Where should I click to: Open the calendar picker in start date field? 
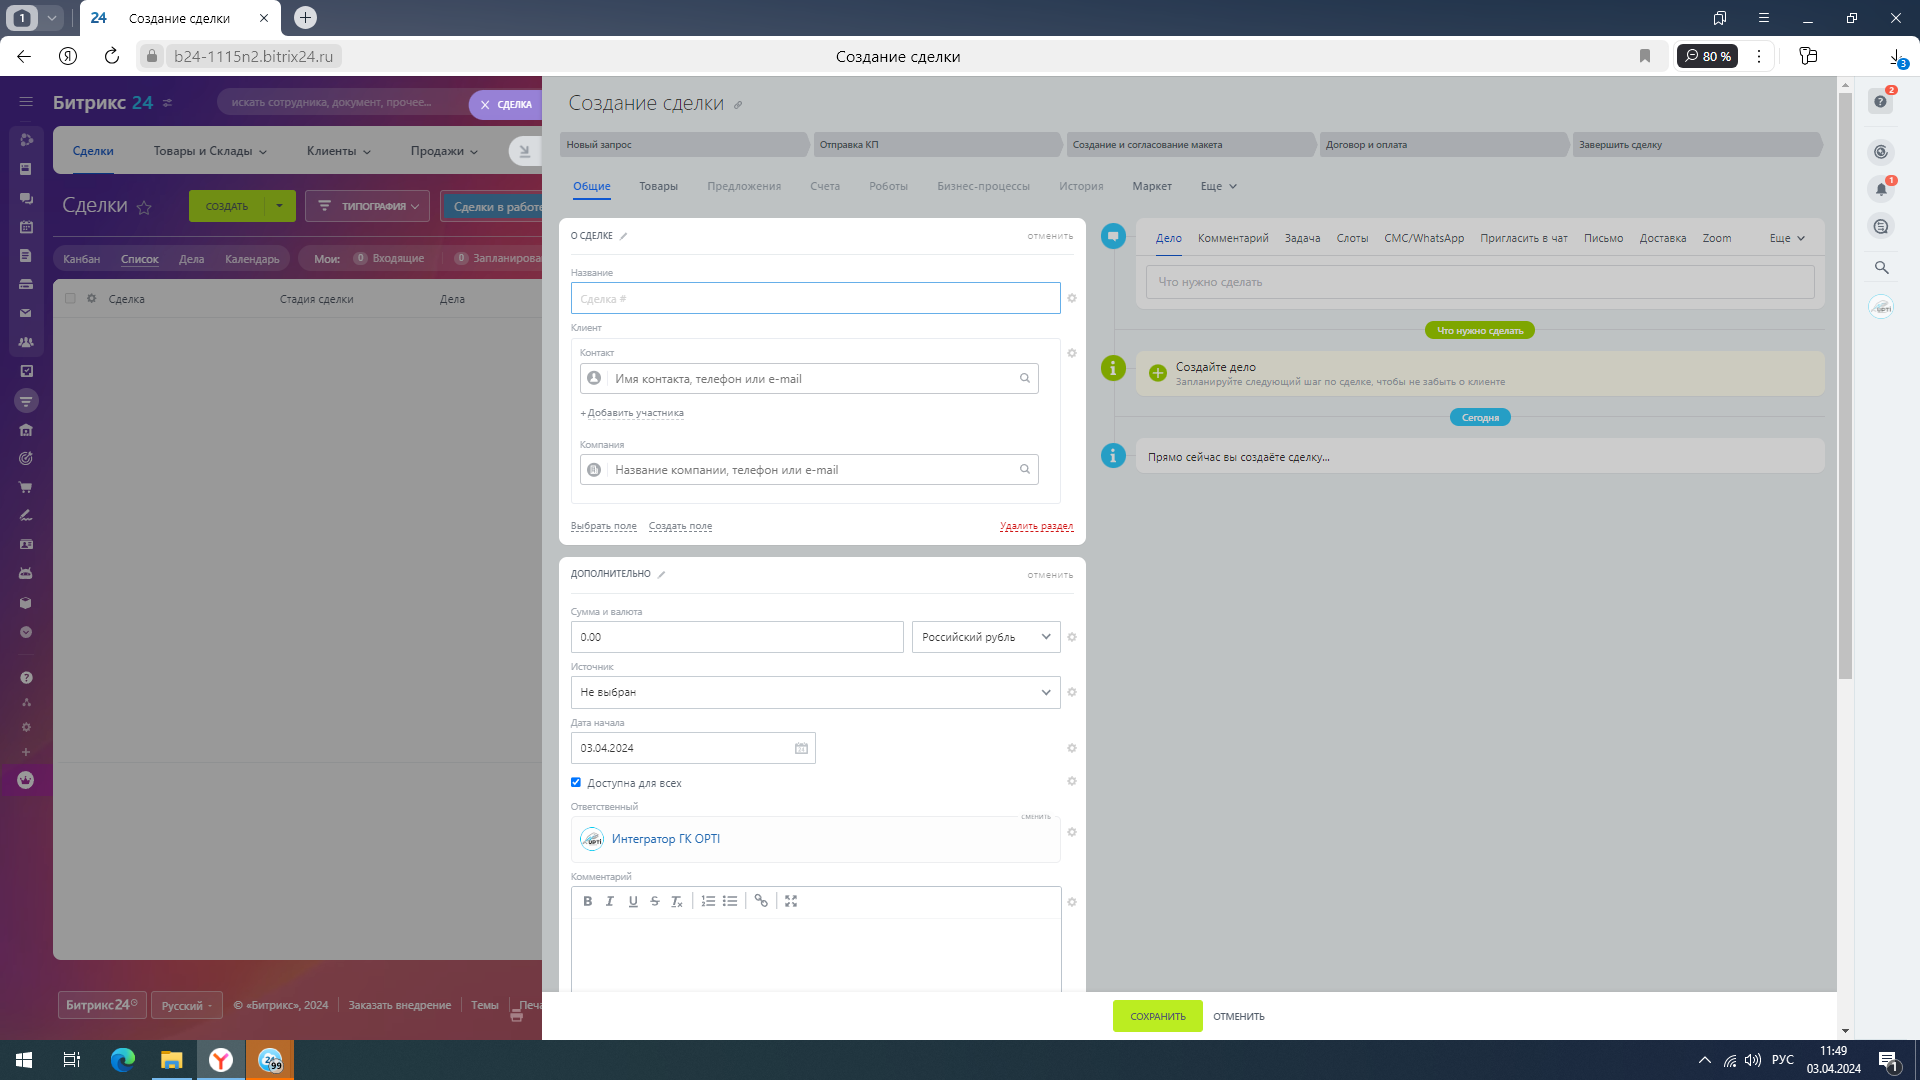801,748
